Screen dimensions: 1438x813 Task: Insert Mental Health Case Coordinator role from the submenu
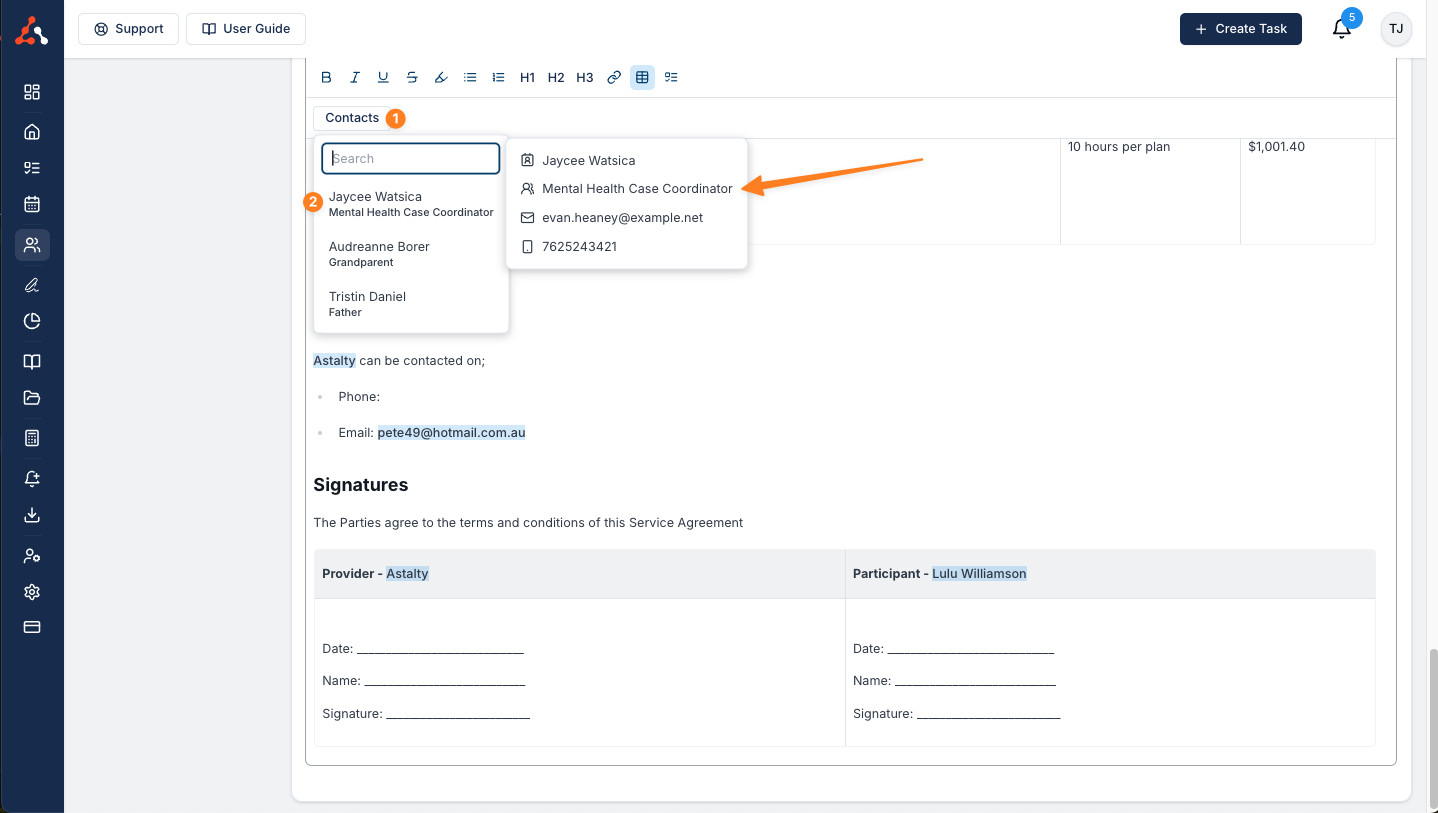pos(627,188)
